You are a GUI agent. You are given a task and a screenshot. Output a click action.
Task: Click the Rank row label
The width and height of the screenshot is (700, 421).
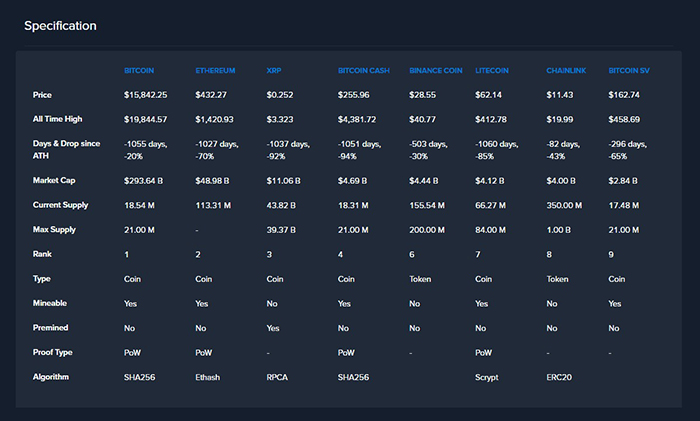click(42, 254)
